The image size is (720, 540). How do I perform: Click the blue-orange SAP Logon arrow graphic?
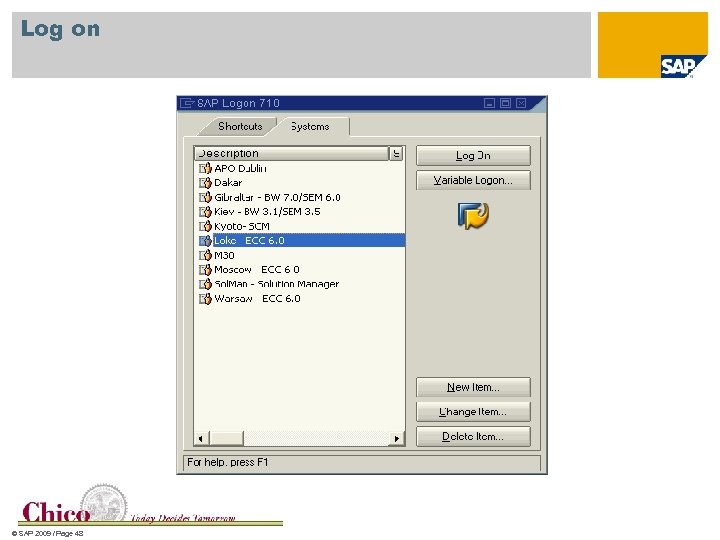473,215
